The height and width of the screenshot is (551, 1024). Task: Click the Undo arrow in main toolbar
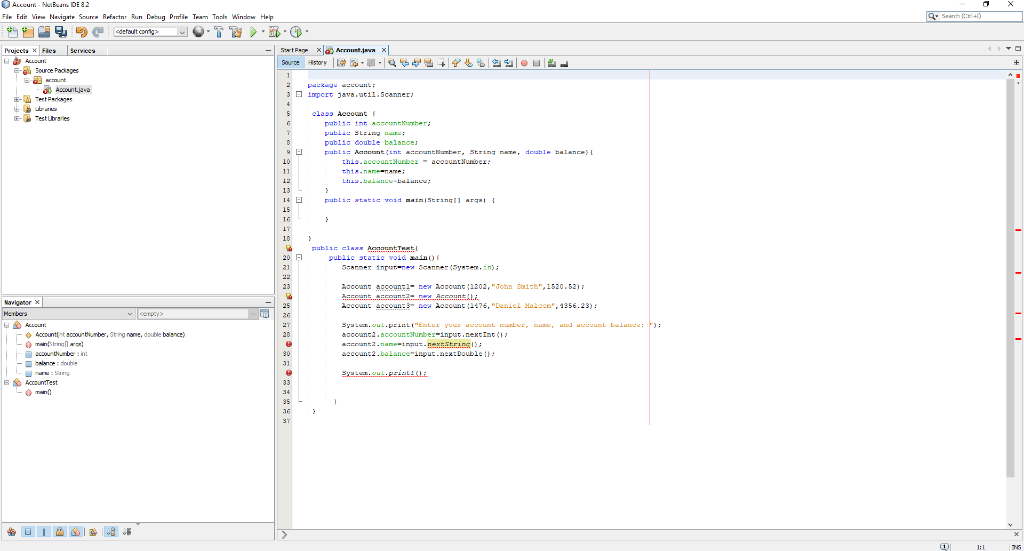(x=83, y=31)
